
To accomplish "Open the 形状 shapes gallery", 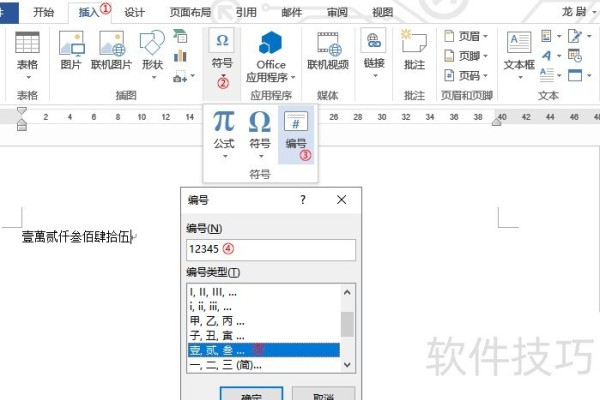I will click(x=152, y=54).
